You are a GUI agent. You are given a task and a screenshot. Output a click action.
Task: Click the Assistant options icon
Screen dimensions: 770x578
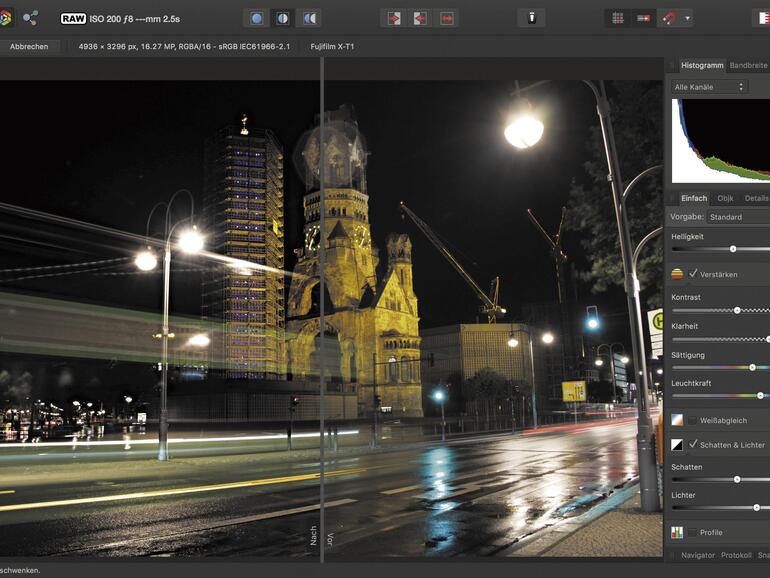coord(532,18)
